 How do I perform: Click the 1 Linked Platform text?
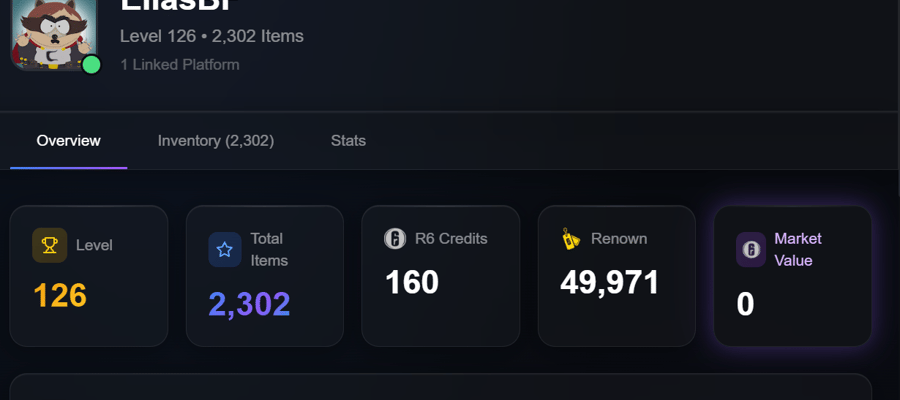coord(180,65)
